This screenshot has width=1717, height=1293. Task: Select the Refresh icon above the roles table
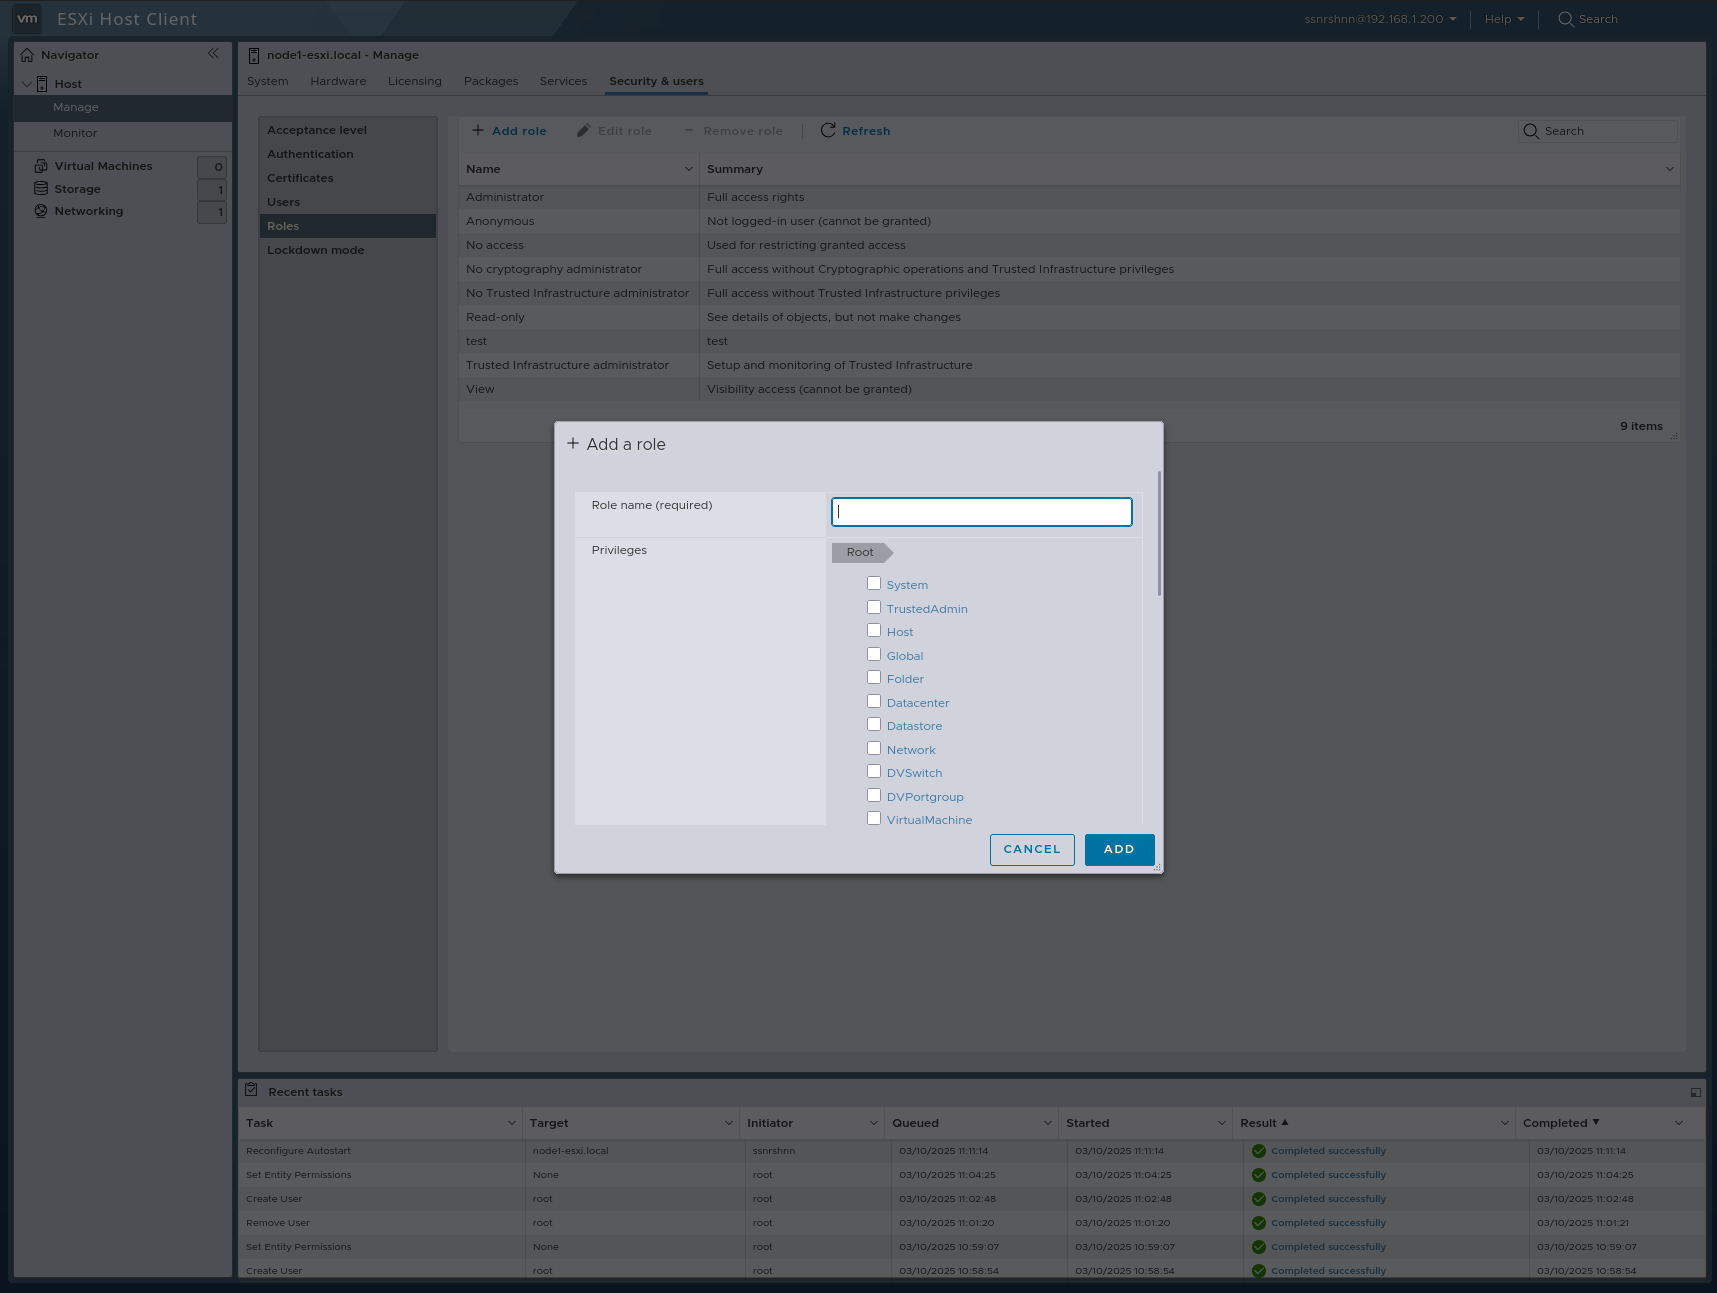[x=827, y=130]
